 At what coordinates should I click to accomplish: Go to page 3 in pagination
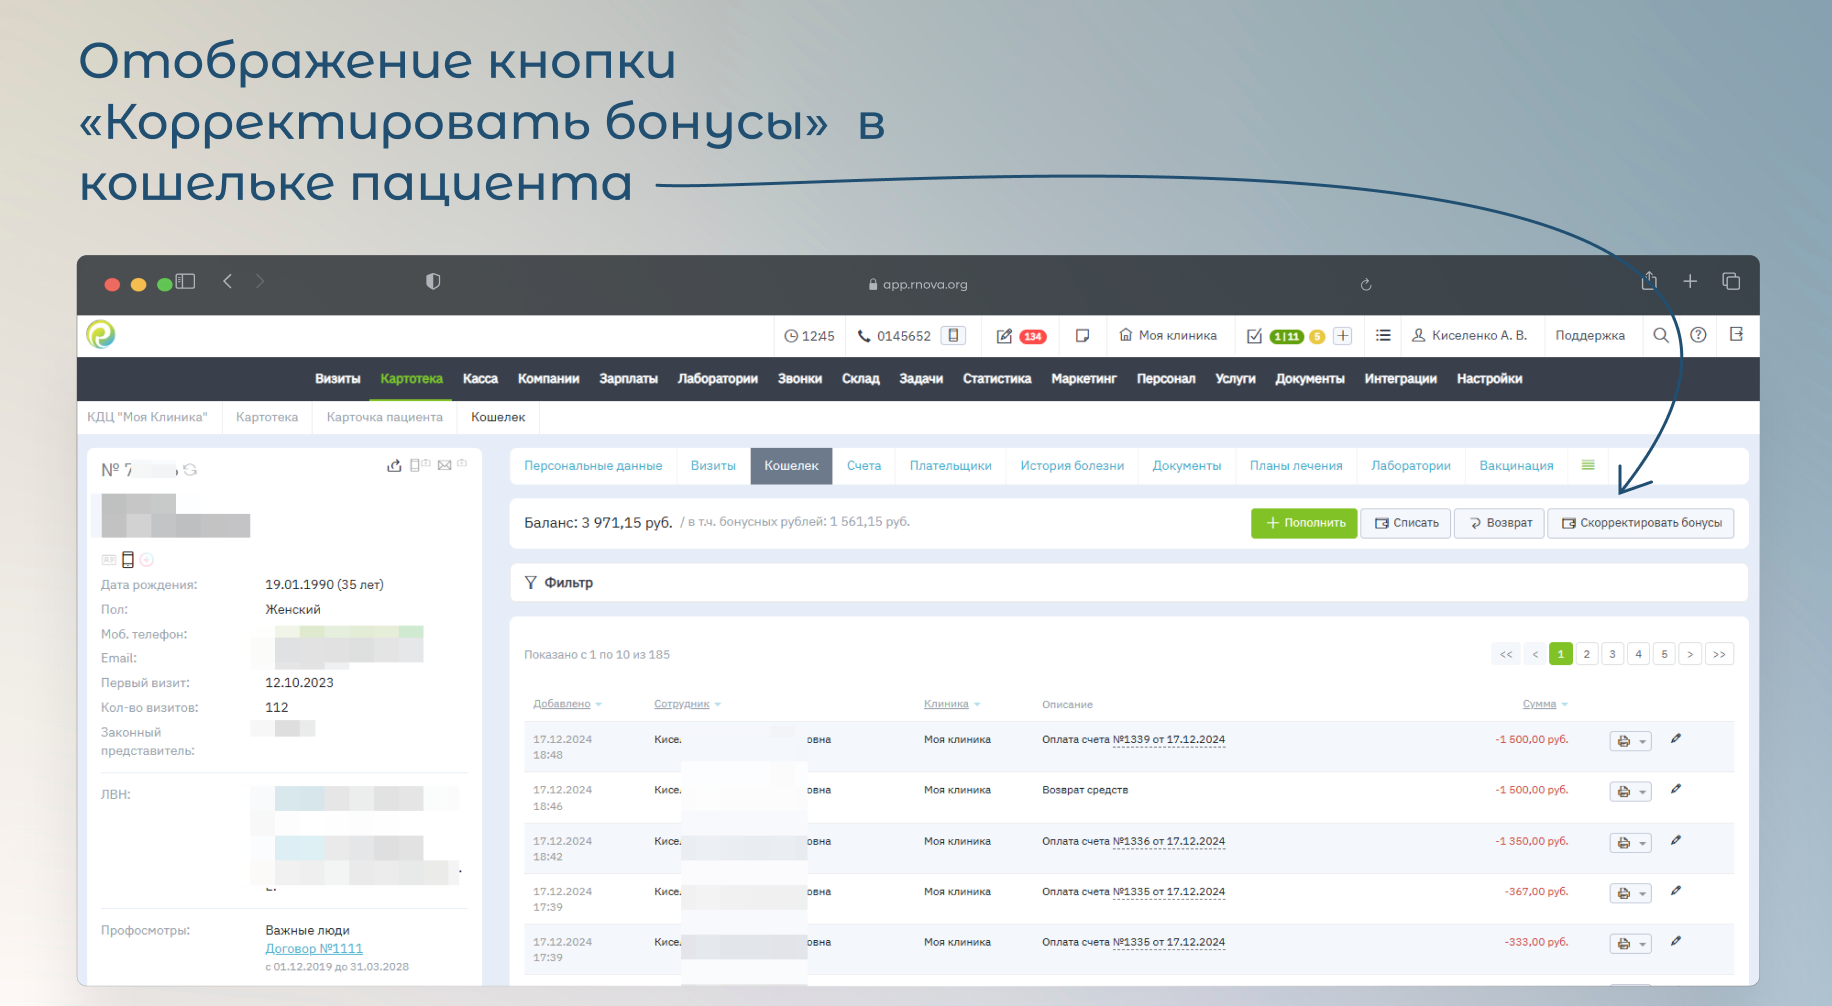click(1612, 654)
